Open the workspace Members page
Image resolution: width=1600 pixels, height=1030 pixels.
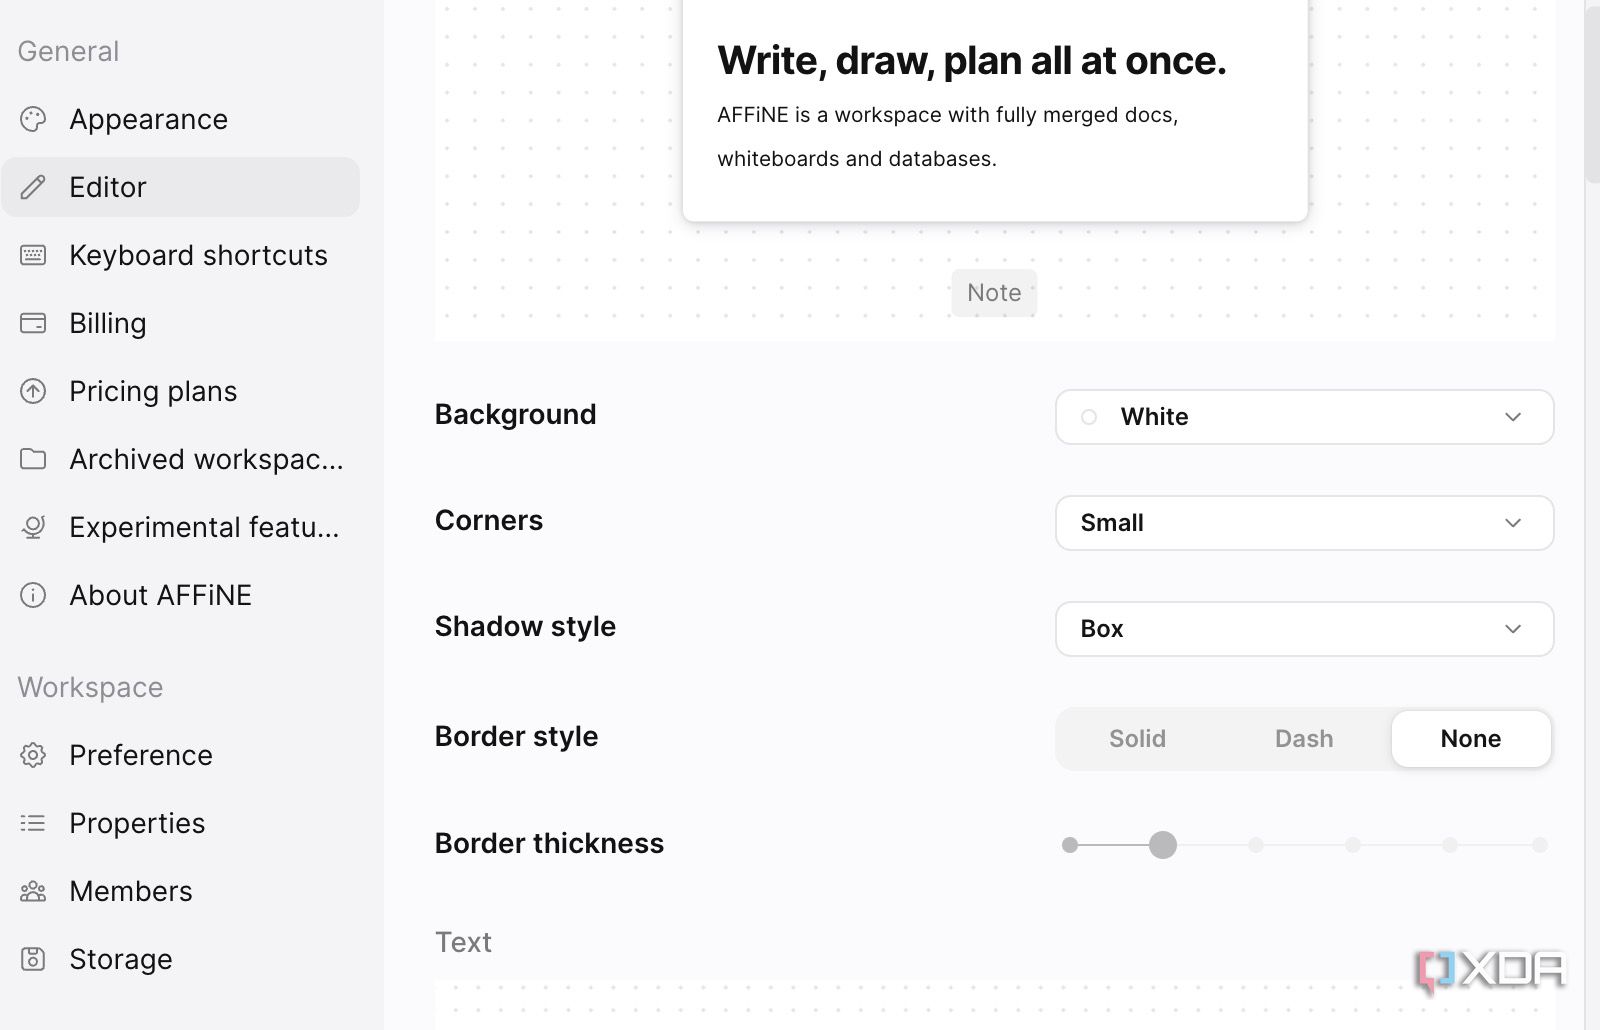pyautogui.click(x=131, y=892)
